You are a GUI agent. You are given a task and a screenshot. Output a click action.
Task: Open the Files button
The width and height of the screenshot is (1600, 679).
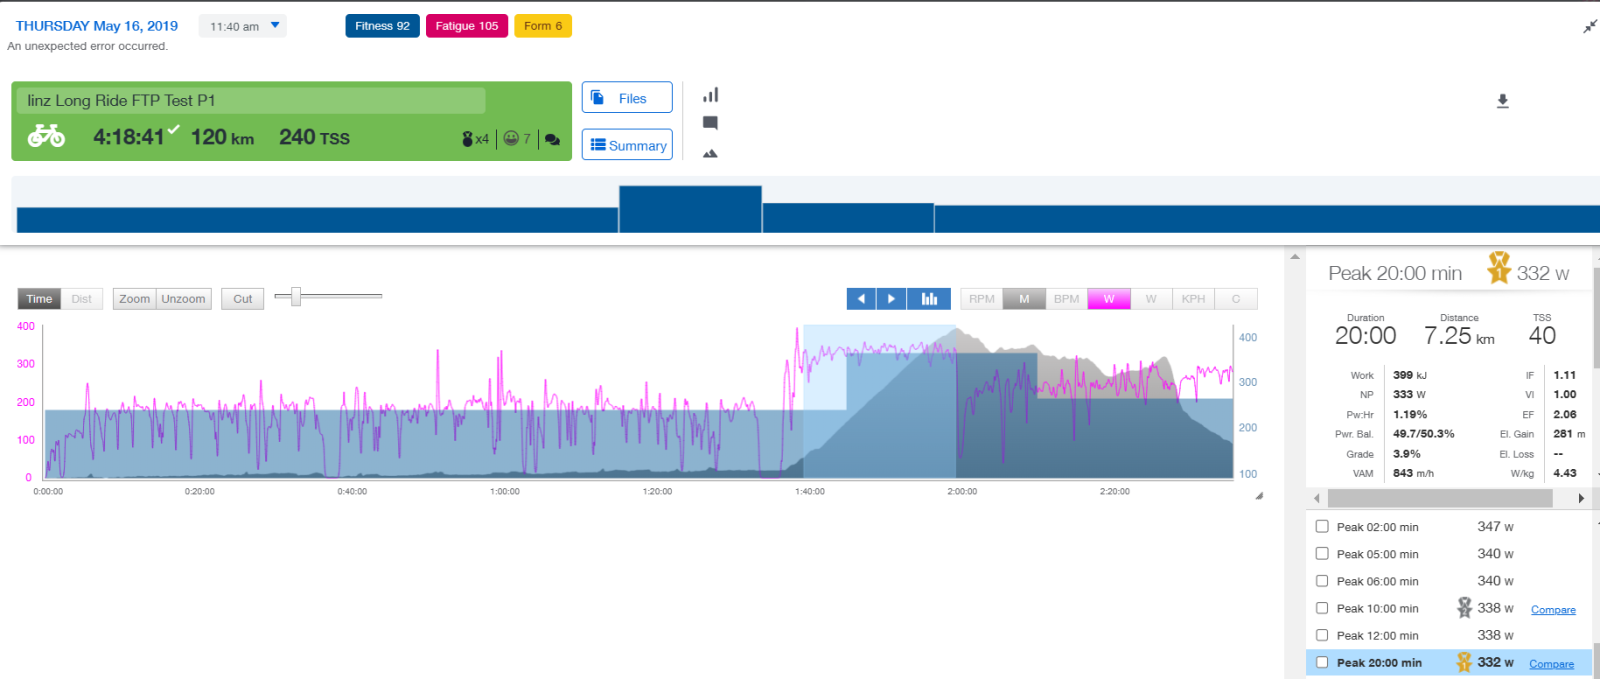coord(627,98)
